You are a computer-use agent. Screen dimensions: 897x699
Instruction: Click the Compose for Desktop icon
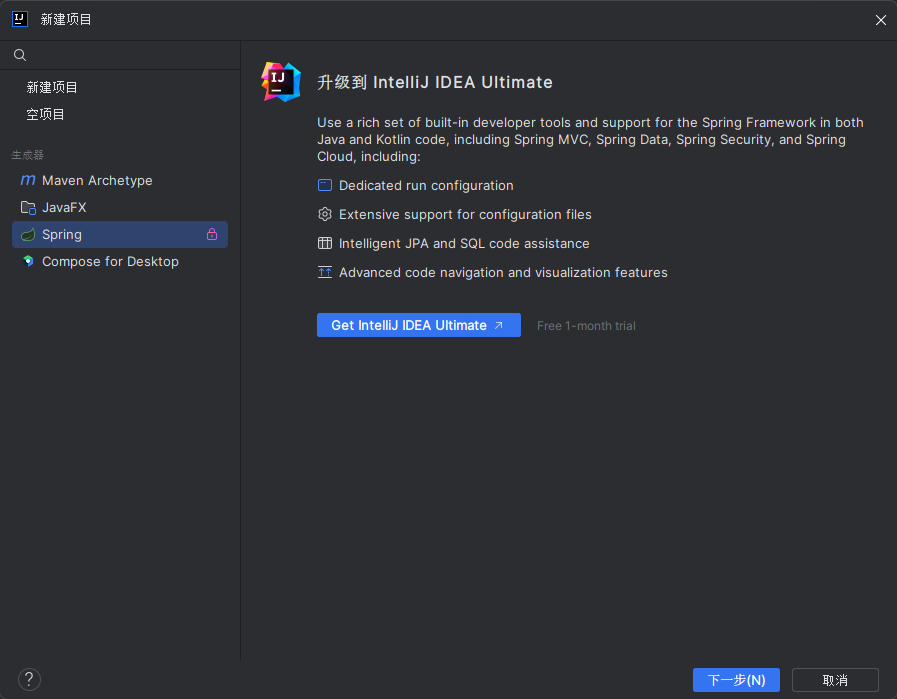click(28, 262)
